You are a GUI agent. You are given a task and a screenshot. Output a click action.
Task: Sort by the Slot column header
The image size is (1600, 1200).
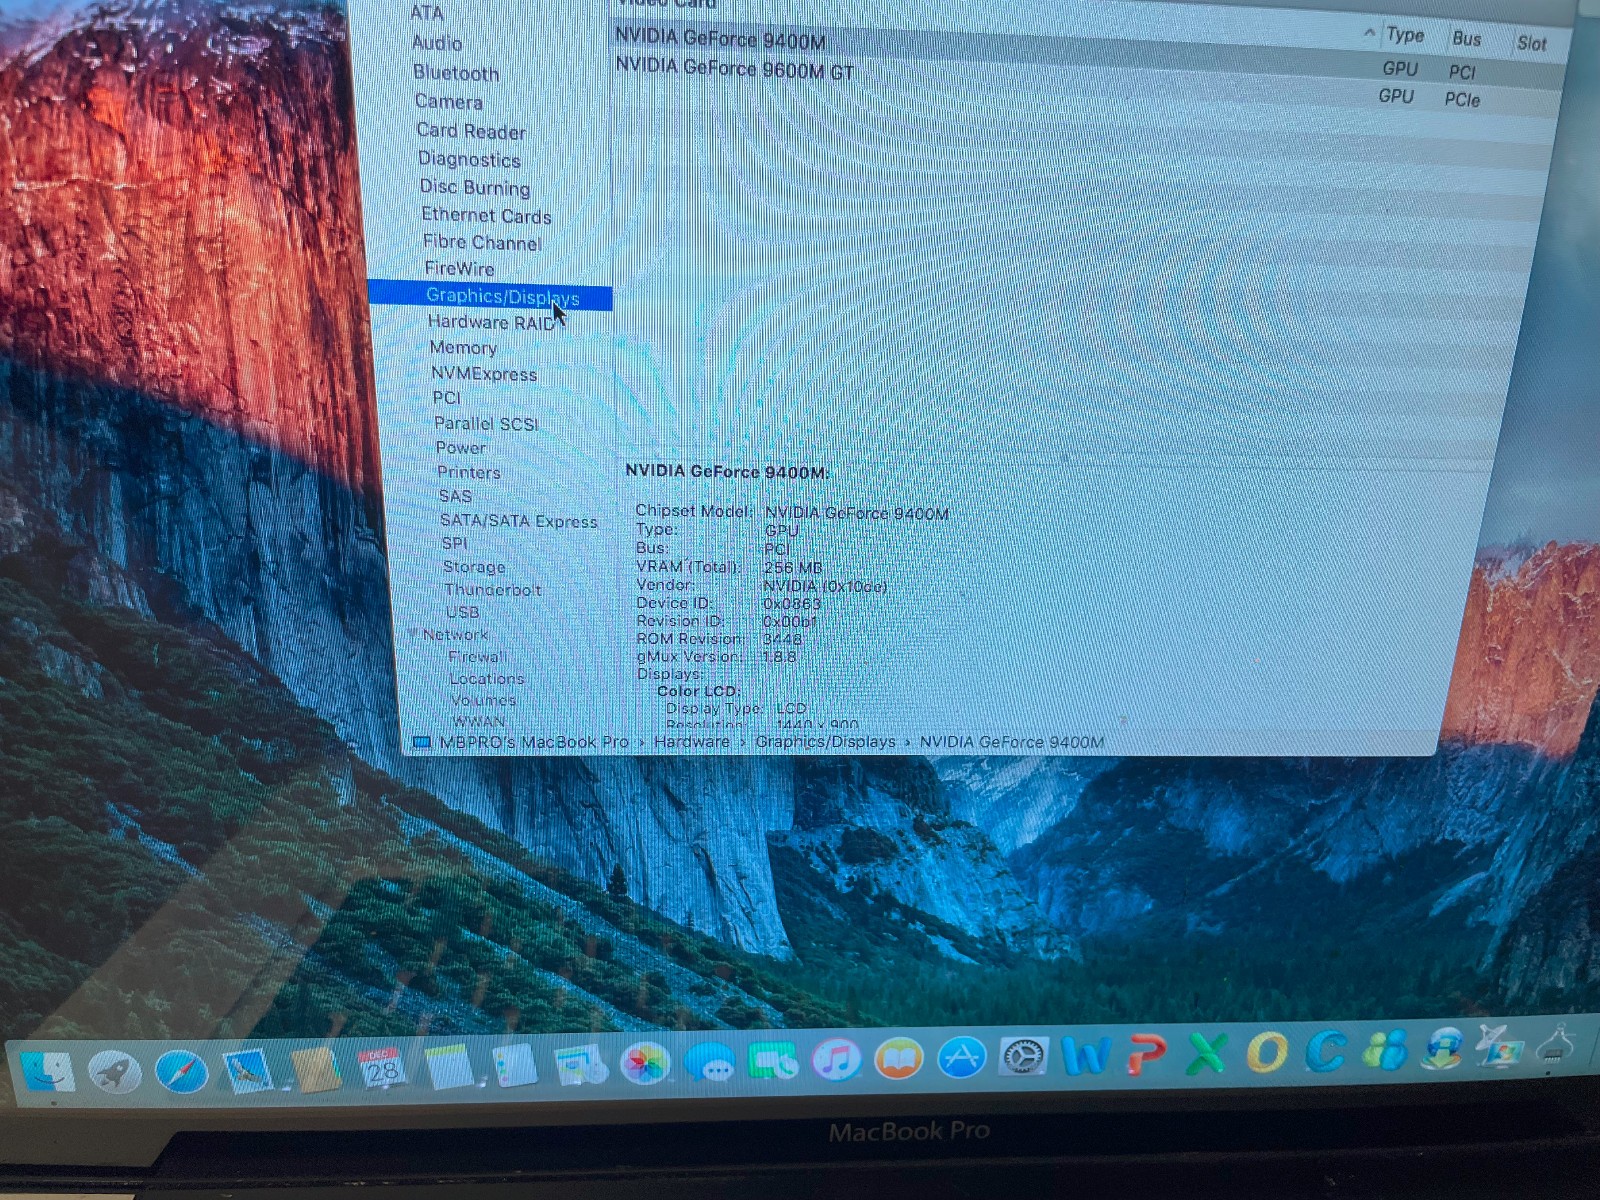pyautogui.click(x=1531, y=43)
